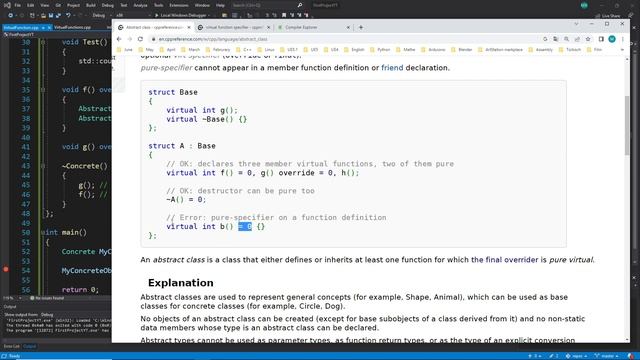Open the Linux bookmarks folder
Viewport: 640px width, 360px height.
(266, 50)
